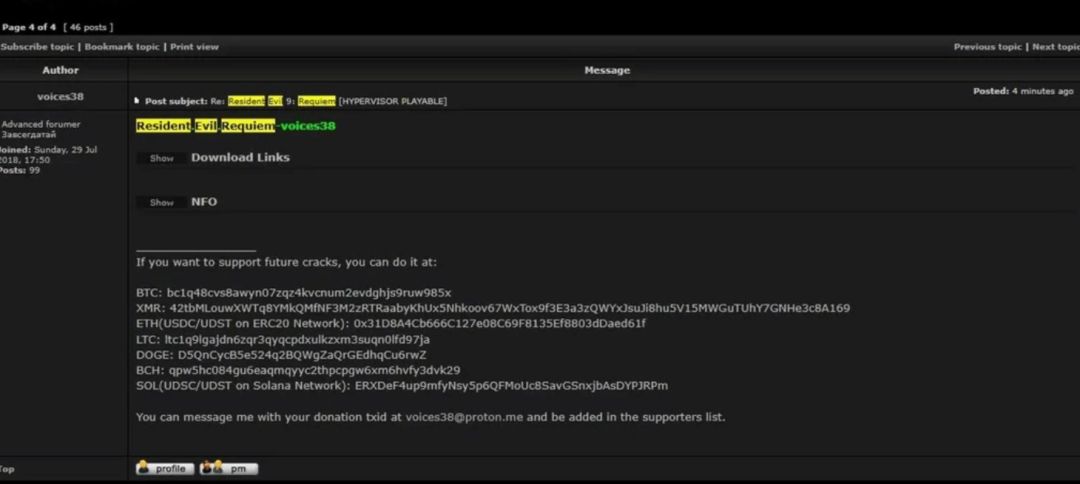Open the Bookmark topic link
The height and width of the screenshot is (484, 1080).
[x=122, y=47]
